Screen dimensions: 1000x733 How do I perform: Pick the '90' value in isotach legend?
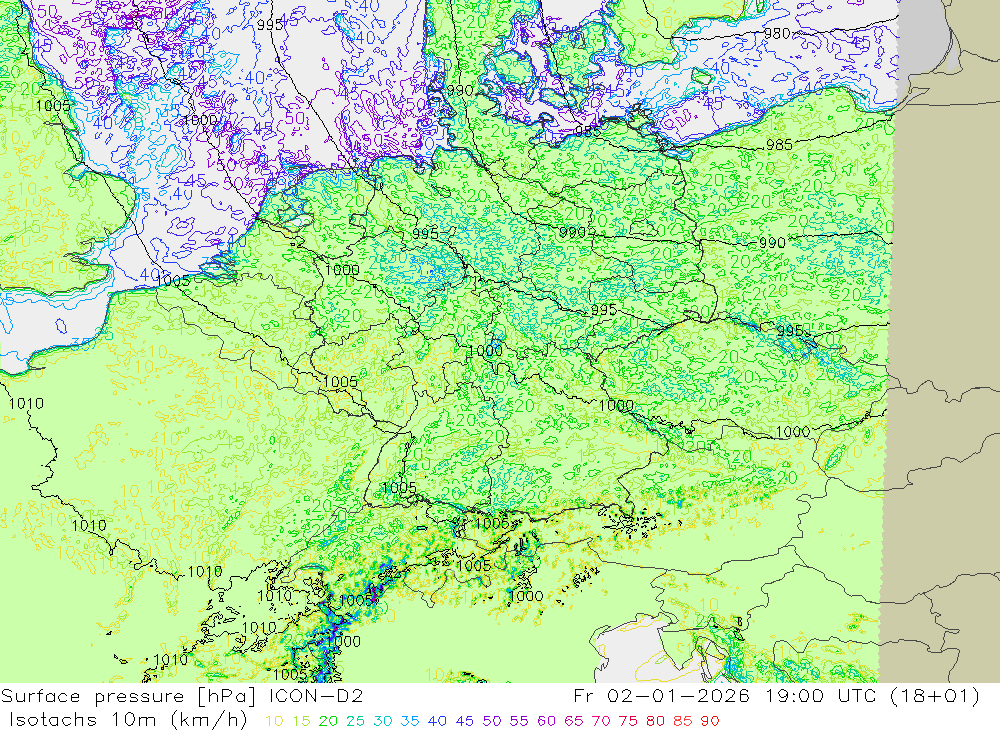(710, 722)
